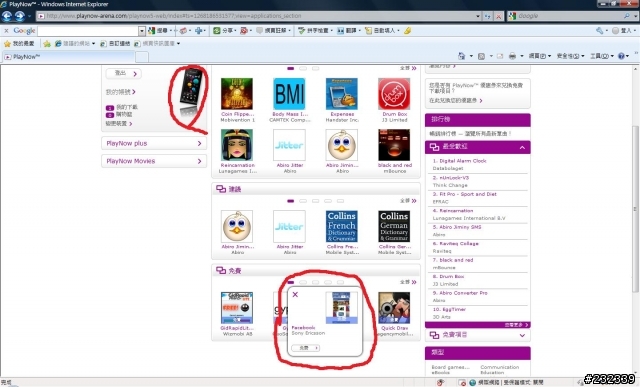The height and width of the screenshot is (387, 640).
Task: Click the vertical page scrollbar
Action: (635, 209)
